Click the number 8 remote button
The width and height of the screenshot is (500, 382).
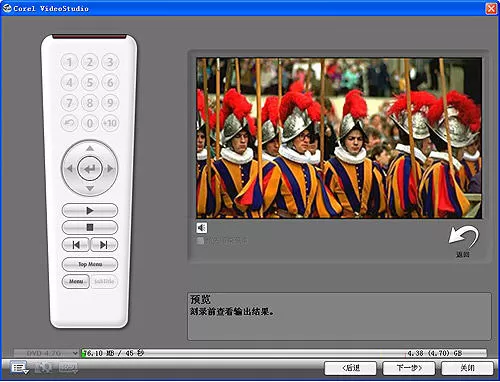click(90, 103)
